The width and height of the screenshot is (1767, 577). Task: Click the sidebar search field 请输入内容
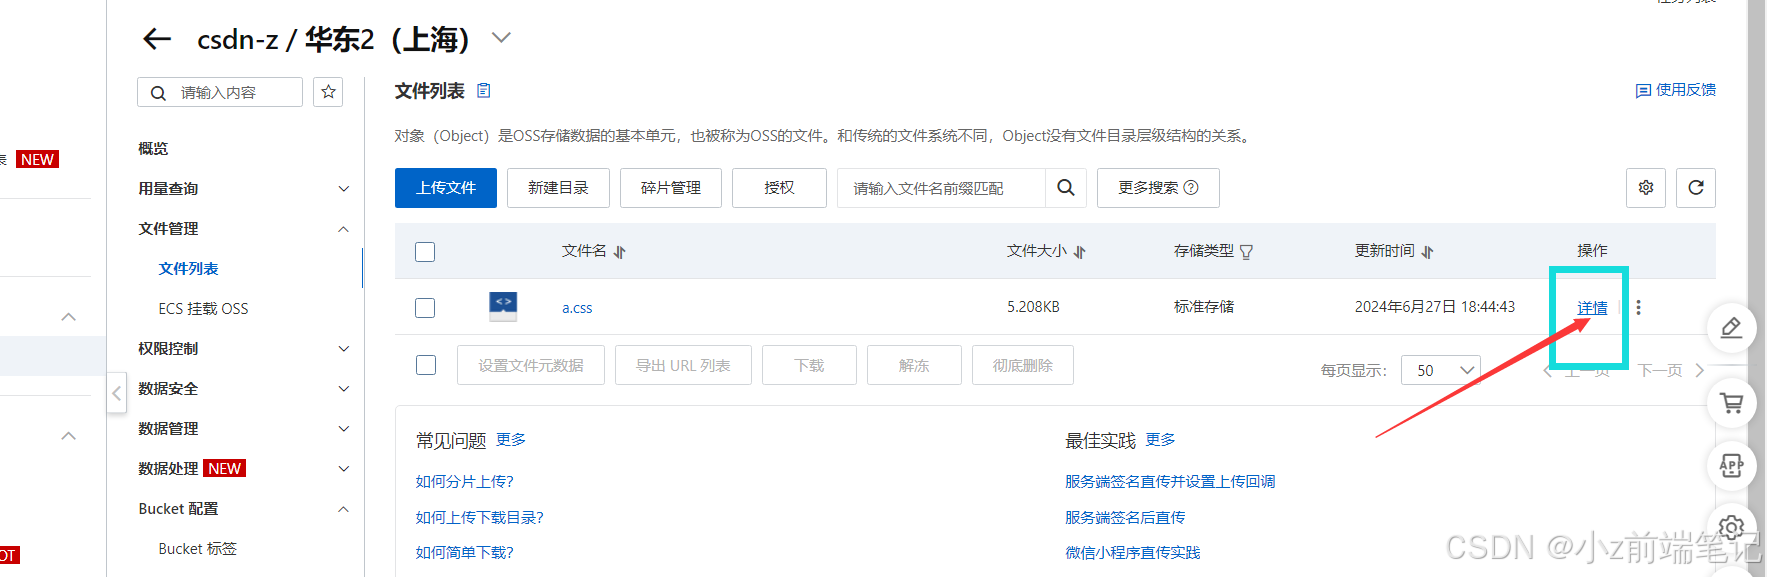pyautogui.click(x=220, y=92)
